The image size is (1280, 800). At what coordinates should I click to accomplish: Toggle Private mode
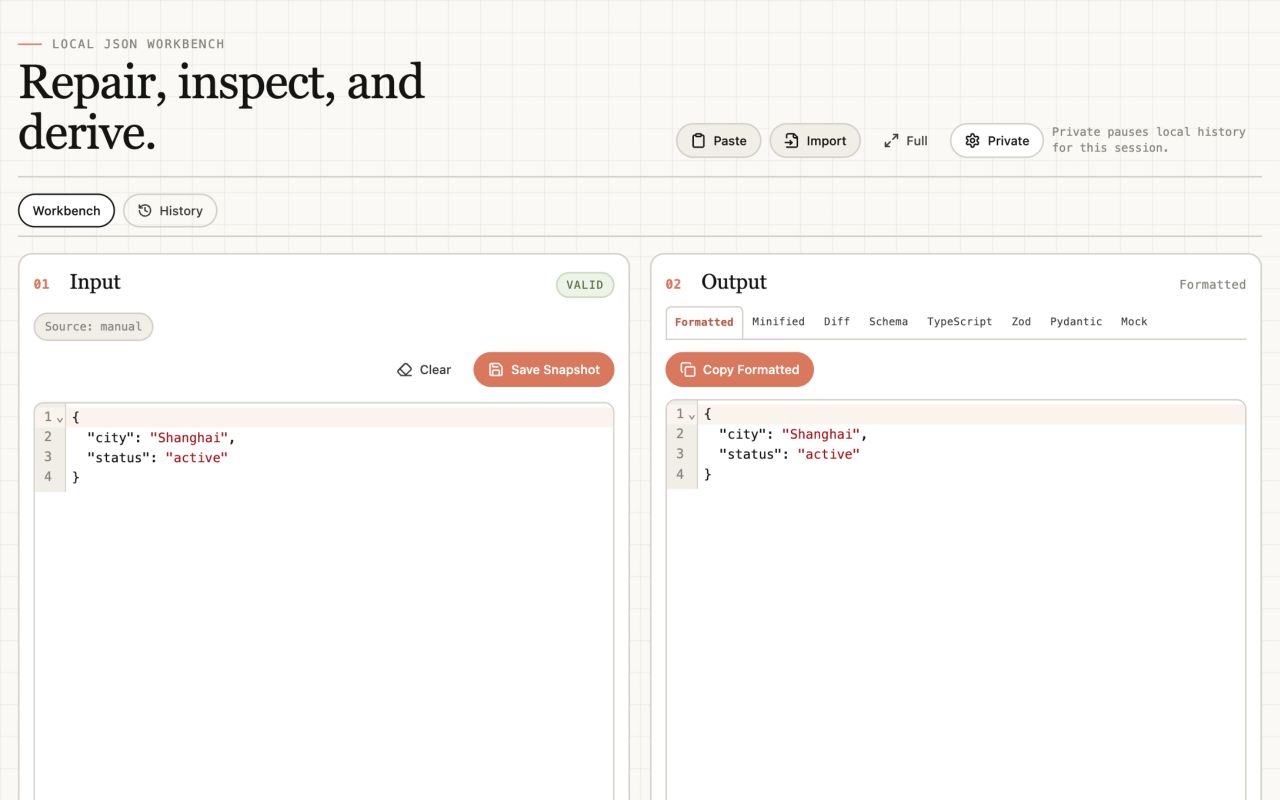tap(996, 141)
